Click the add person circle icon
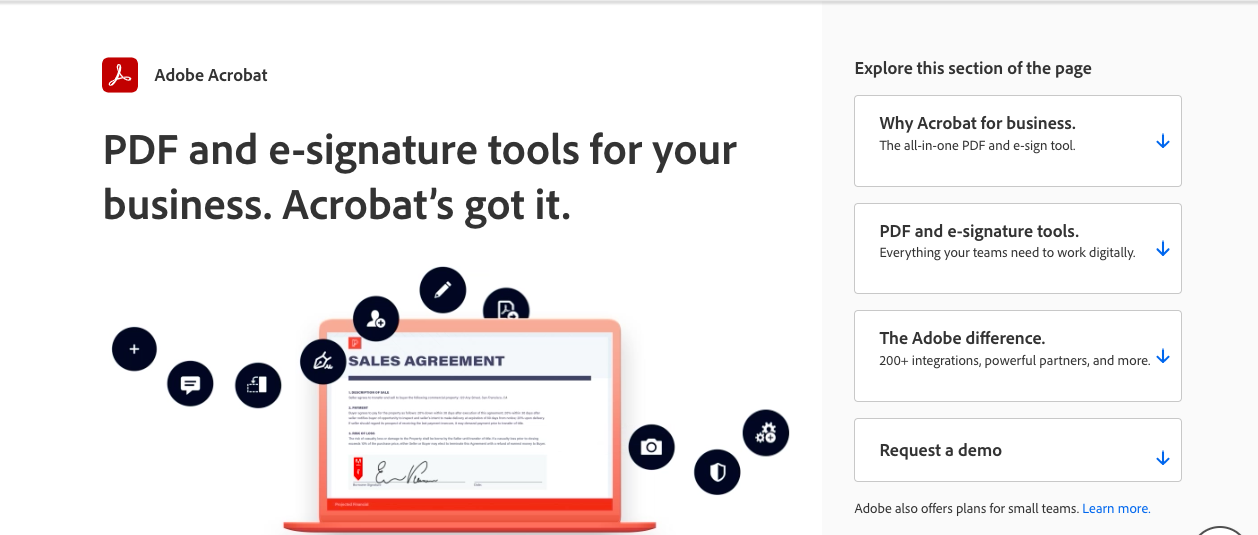The height and width of the screenshot is (535, 1258). click(x=376, y=319)
